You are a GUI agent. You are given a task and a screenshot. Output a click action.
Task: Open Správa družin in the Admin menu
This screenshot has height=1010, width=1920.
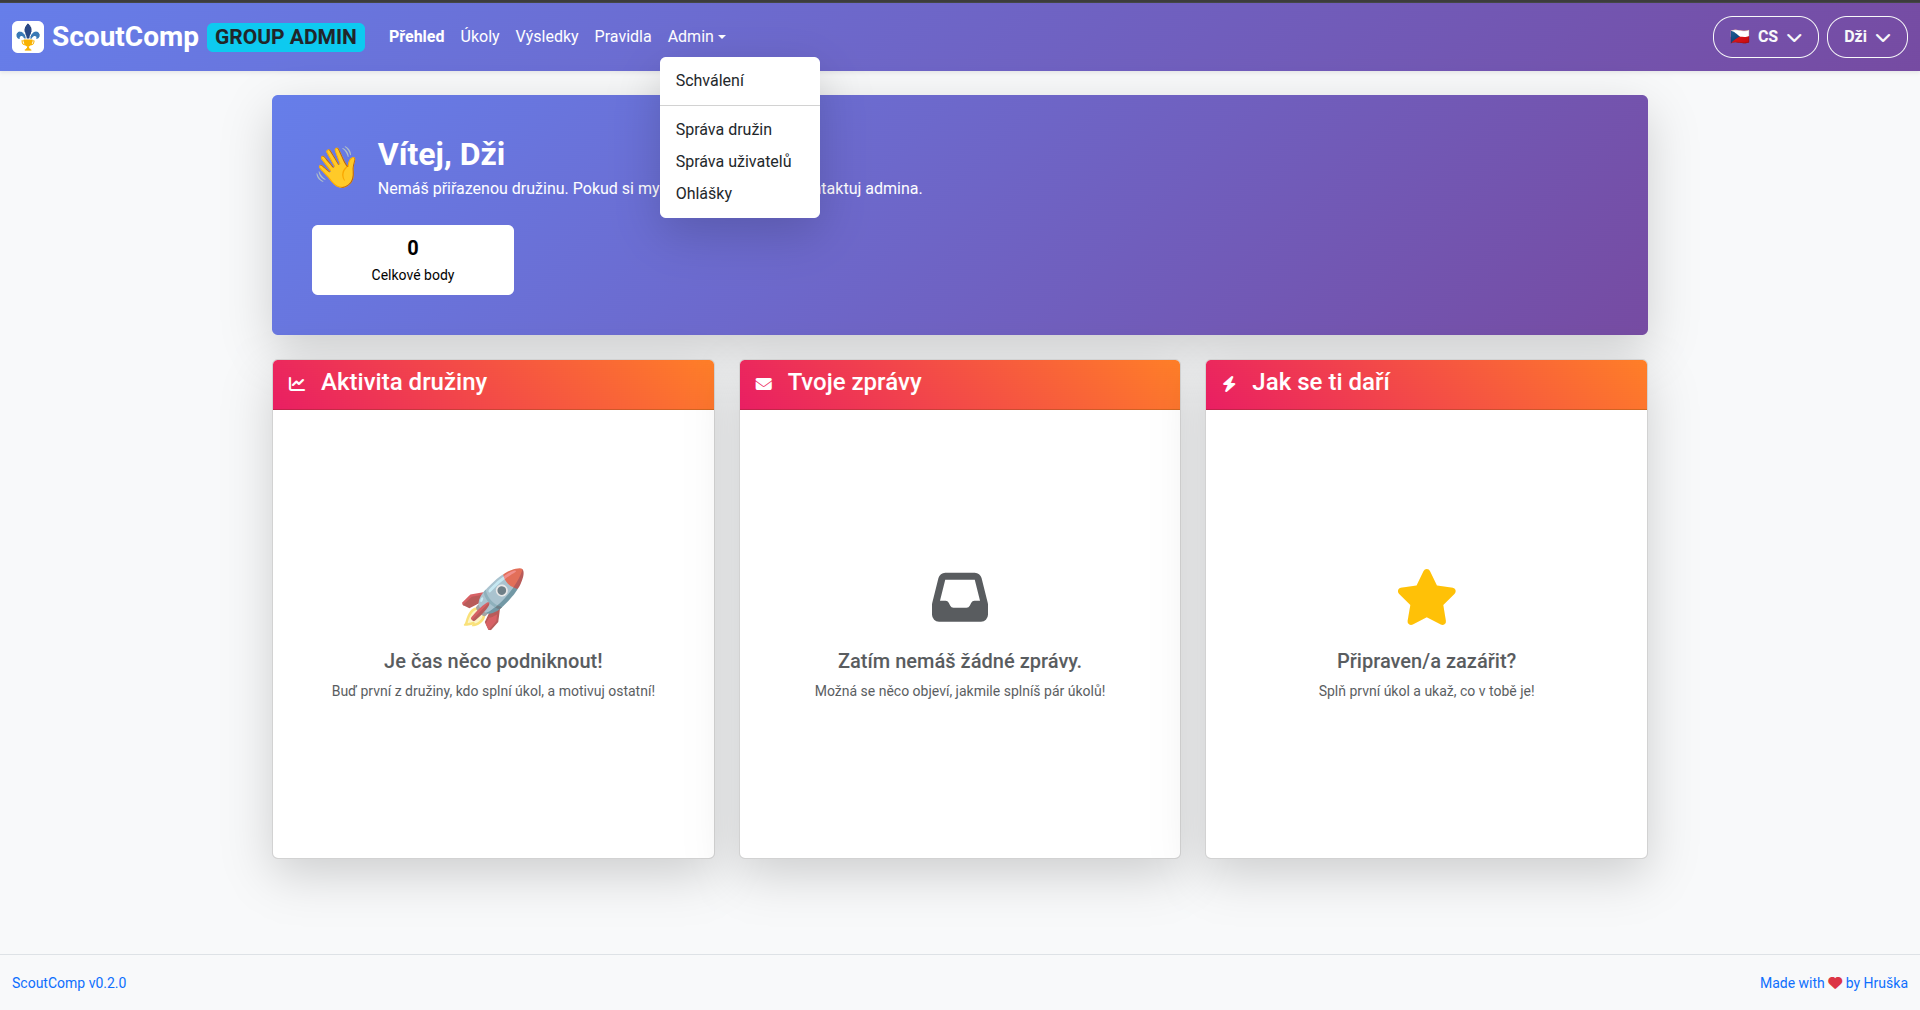(723, 130)
